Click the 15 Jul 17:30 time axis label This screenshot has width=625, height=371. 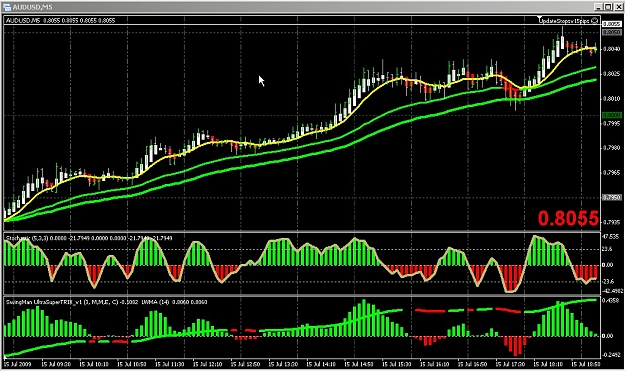pyautogui.click(x=511, y=364)
